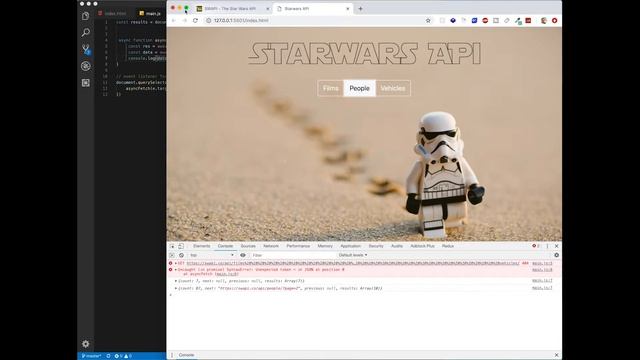Switch to the Memory DevTools tab
The height and width of the screenshot is (360, 640).
325,246
